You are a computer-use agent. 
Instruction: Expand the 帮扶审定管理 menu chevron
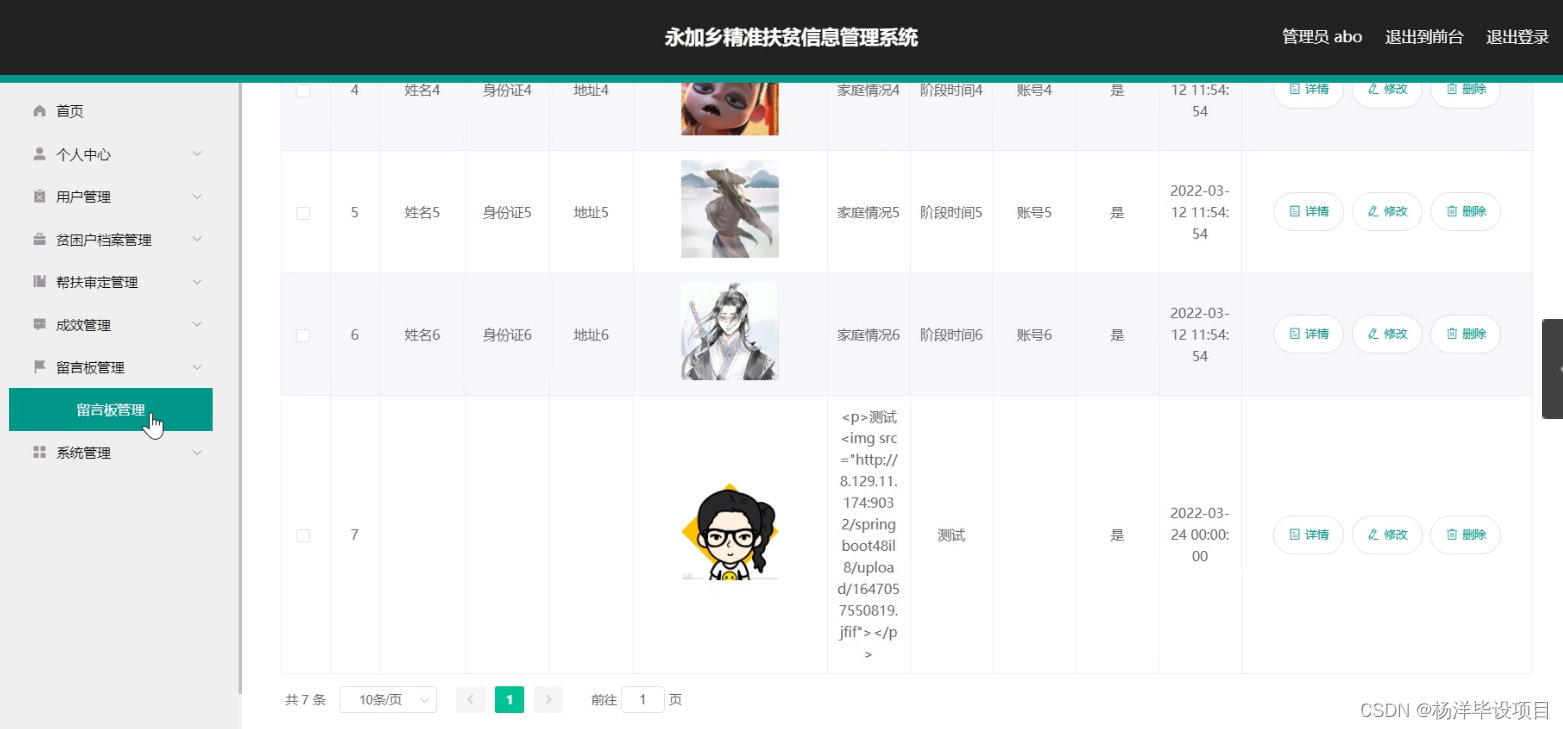[197, 282]
